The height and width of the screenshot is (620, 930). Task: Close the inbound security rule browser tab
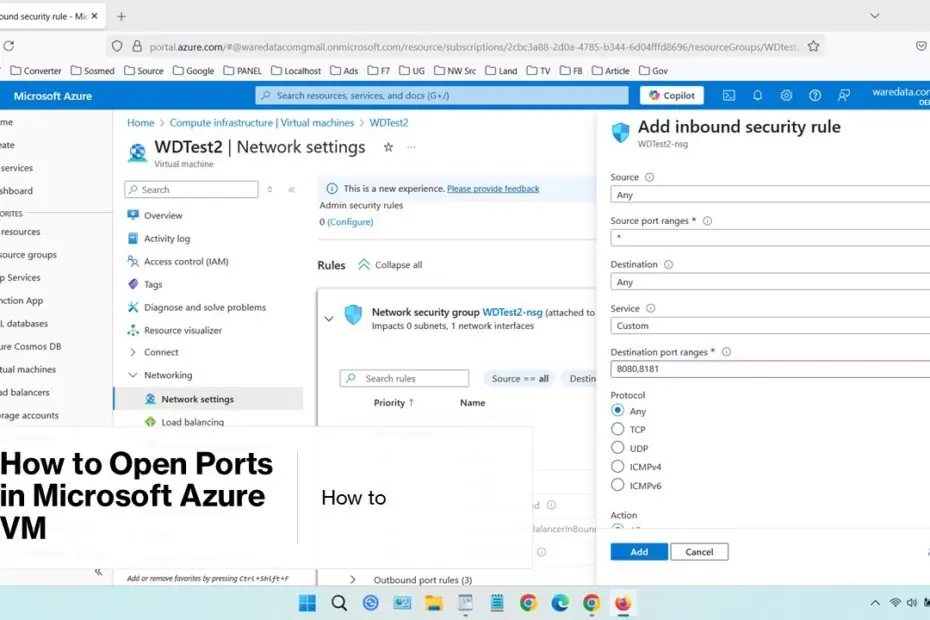point(94,16)
